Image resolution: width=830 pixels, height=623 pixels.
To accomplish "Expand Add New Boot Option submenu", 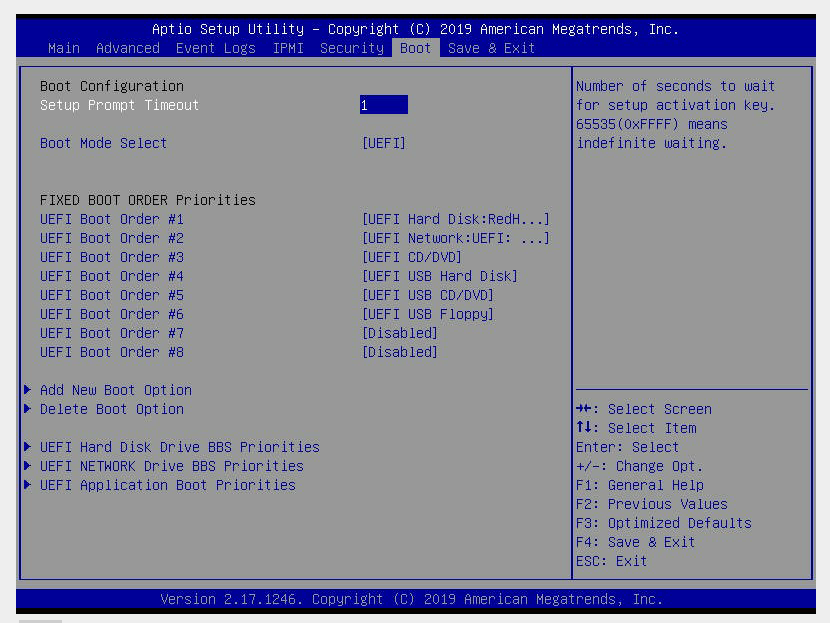I will click(114, 390).
